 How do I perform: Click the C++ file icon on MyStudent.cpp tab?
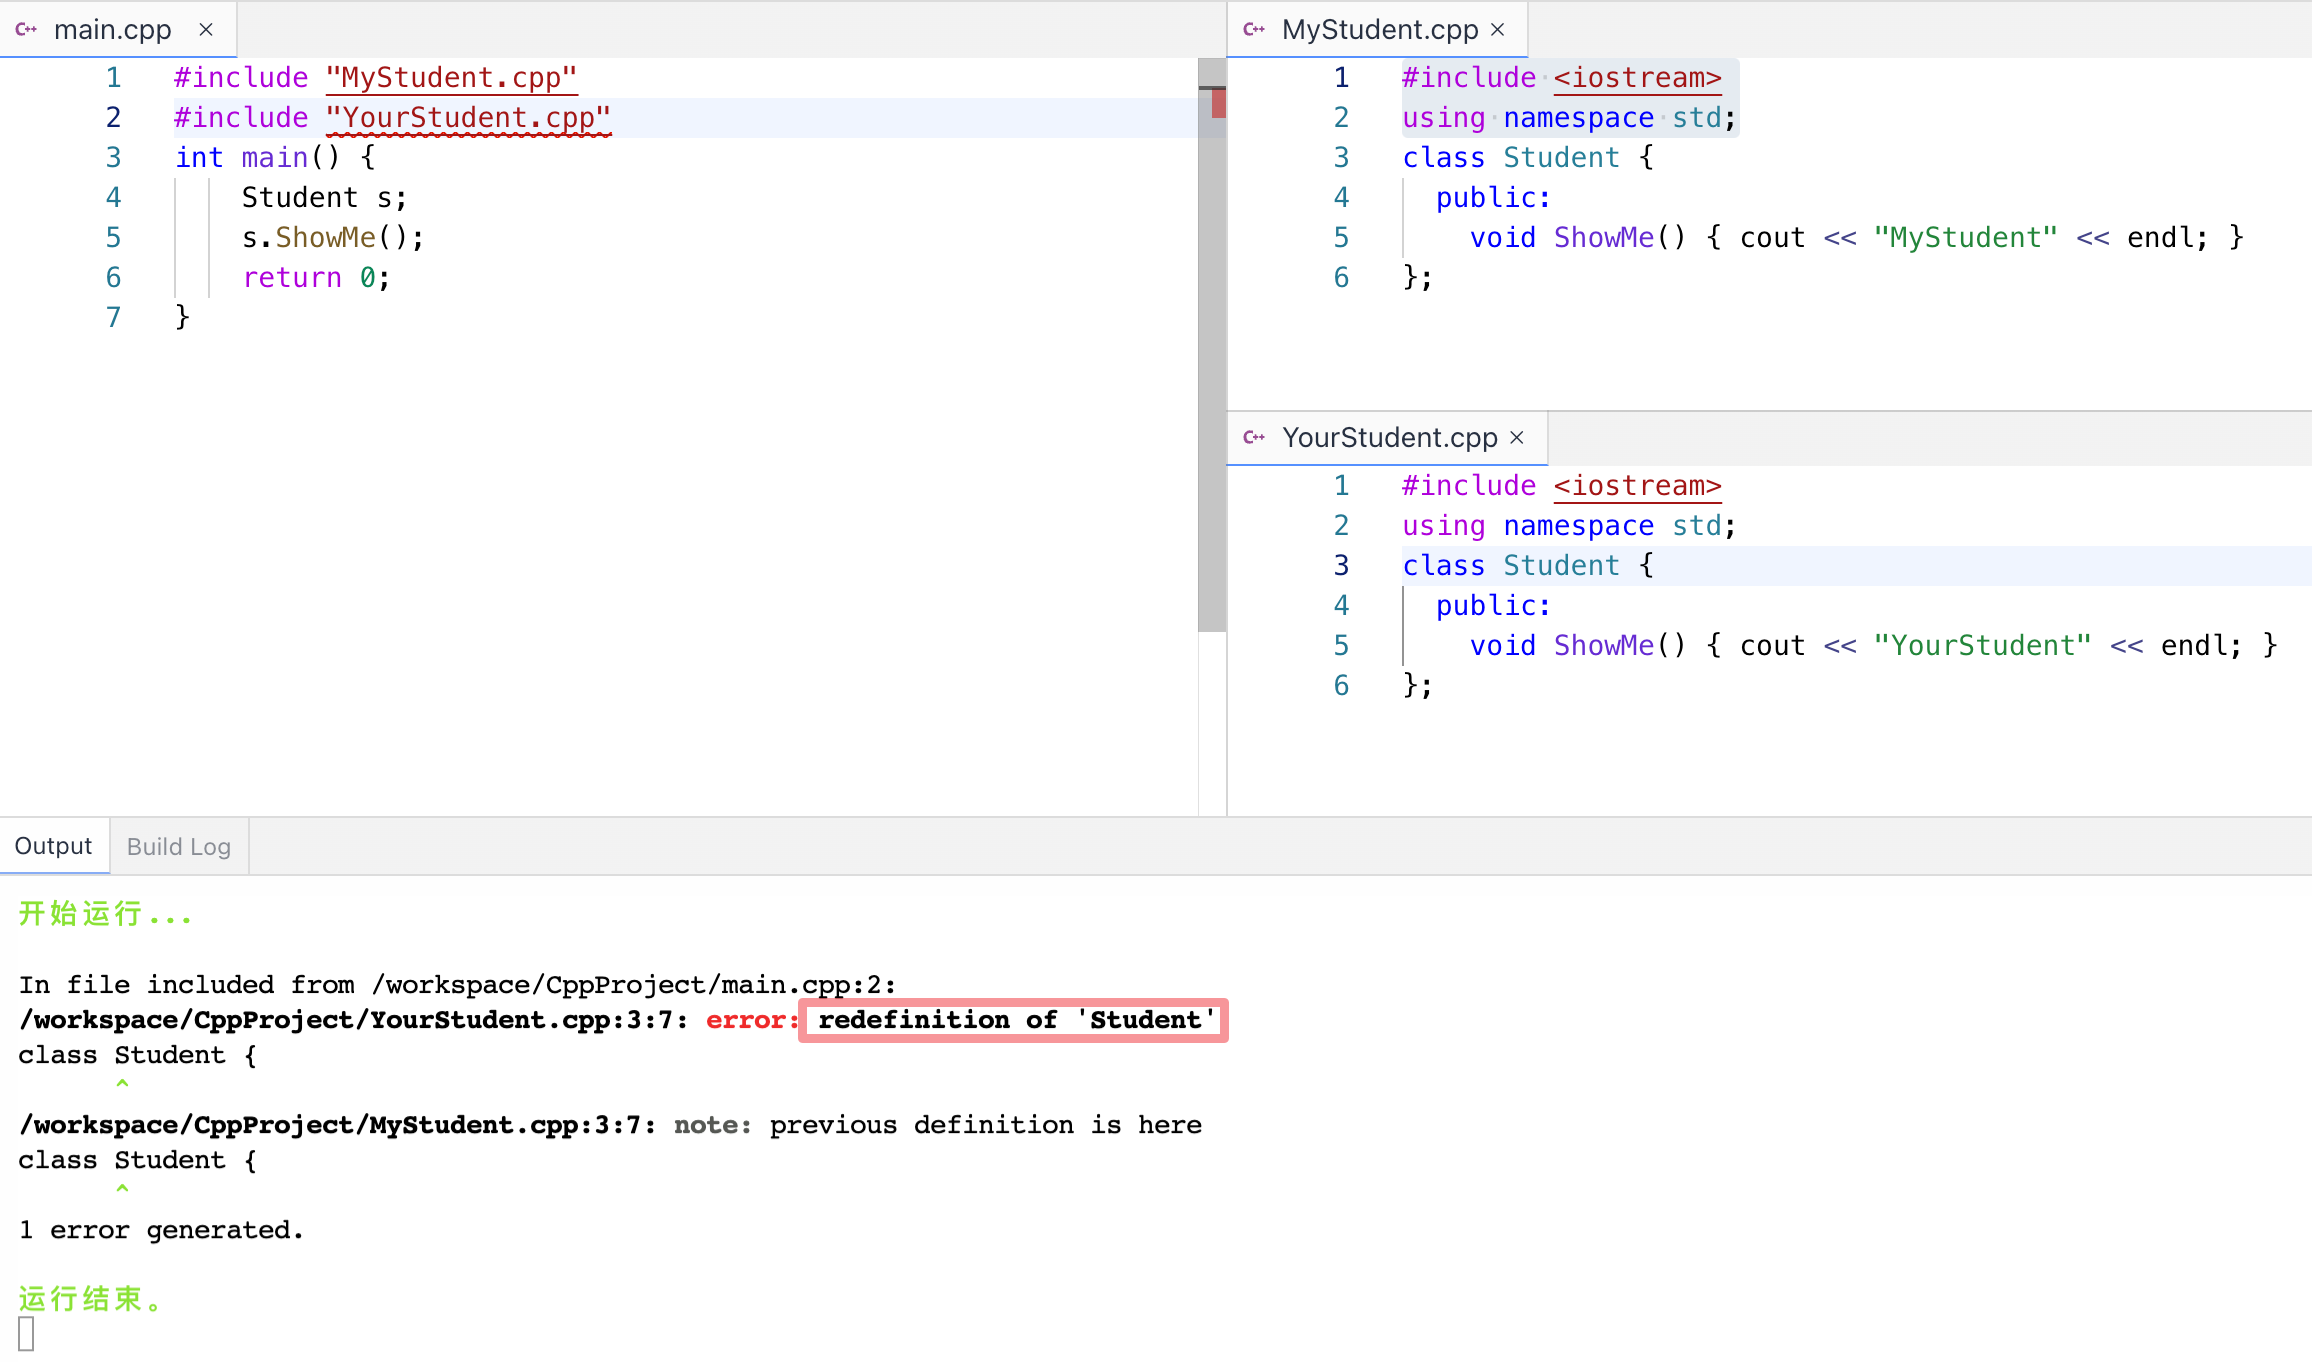click(1254, 30)
